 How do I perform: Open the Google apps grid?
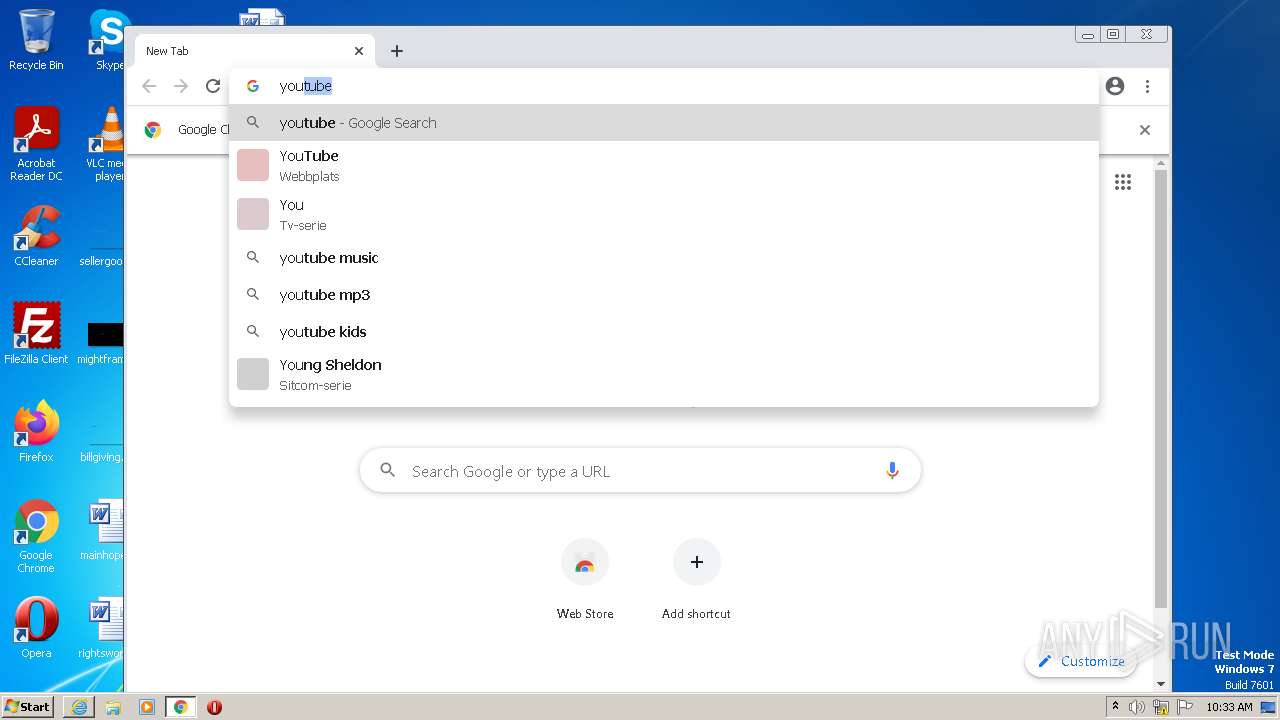pos(1123,182)
